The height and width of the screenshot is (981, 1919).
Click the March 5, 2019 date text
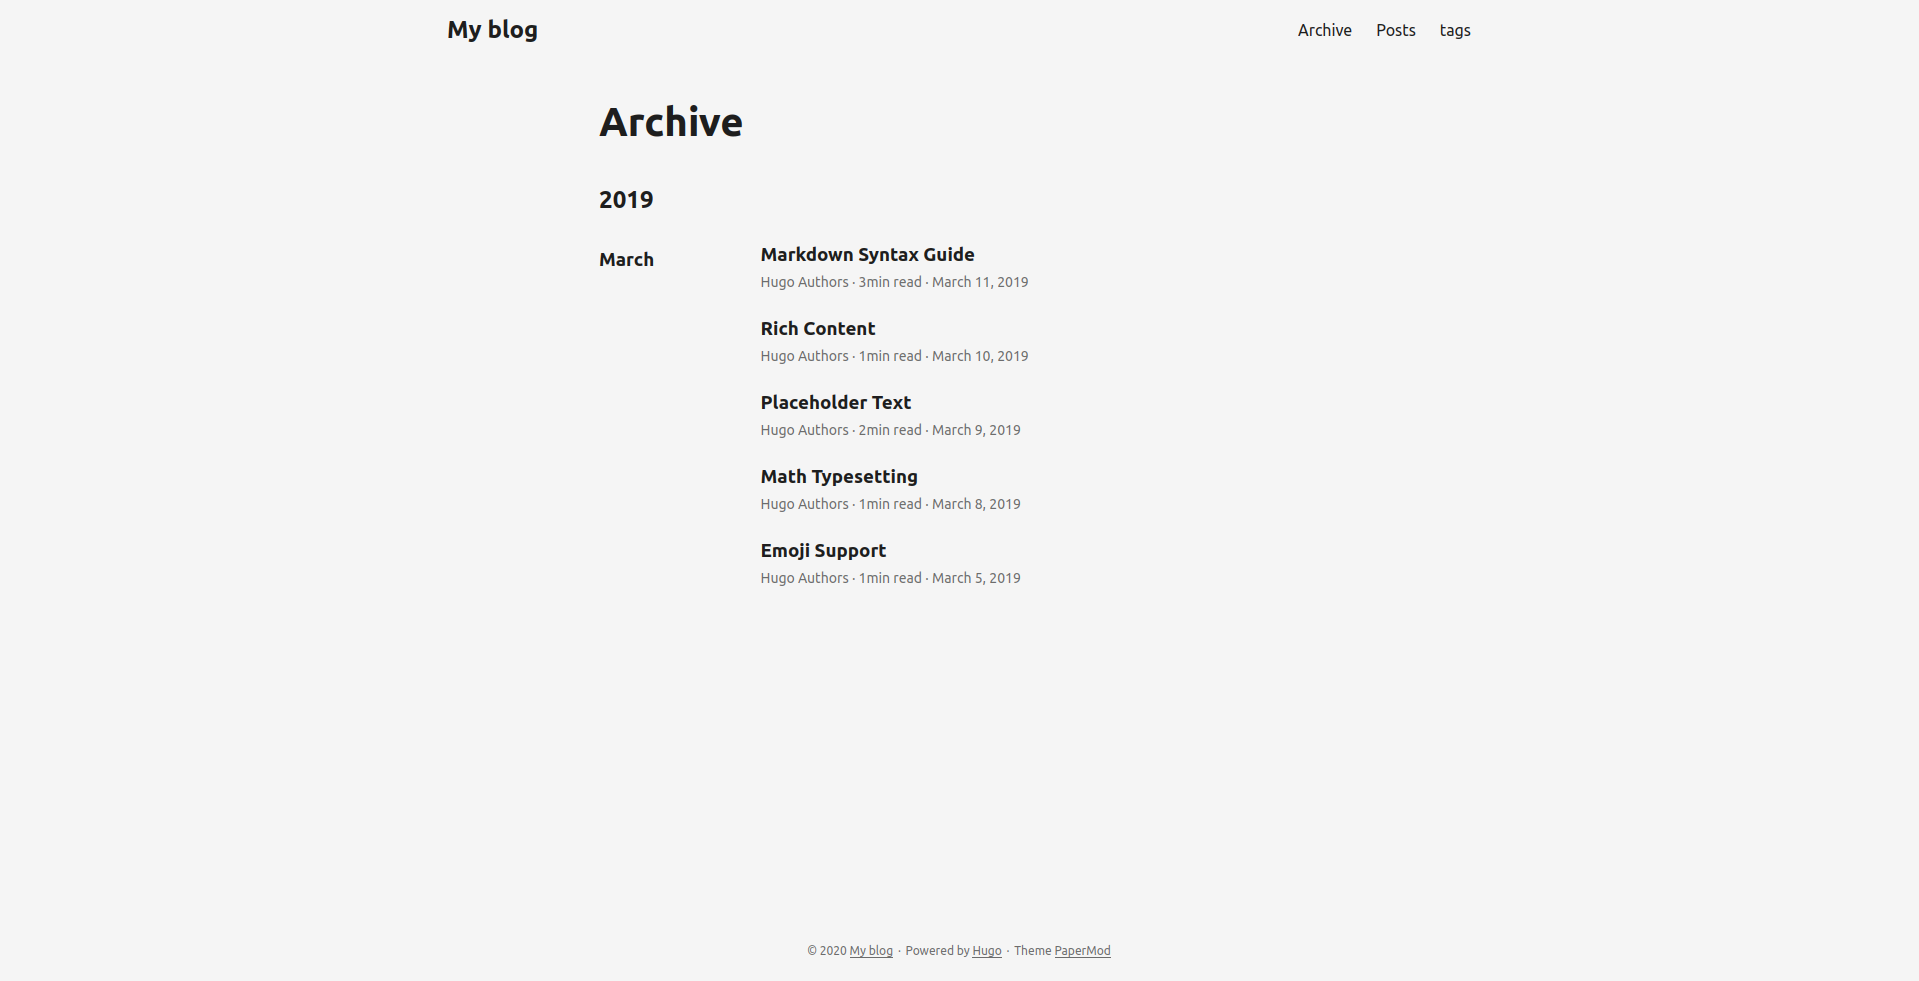point(975,578)
